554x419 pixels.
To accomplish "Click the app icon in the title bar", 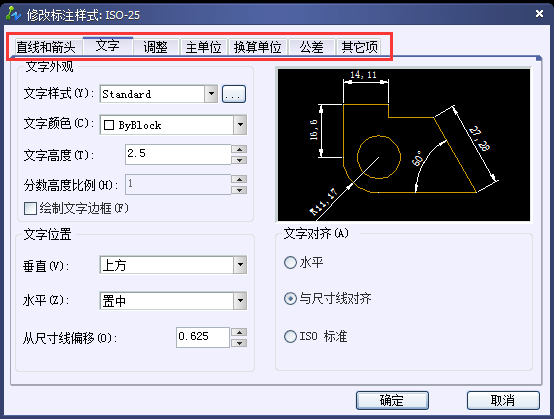I will pyautogui.click(x=13, y=13).
